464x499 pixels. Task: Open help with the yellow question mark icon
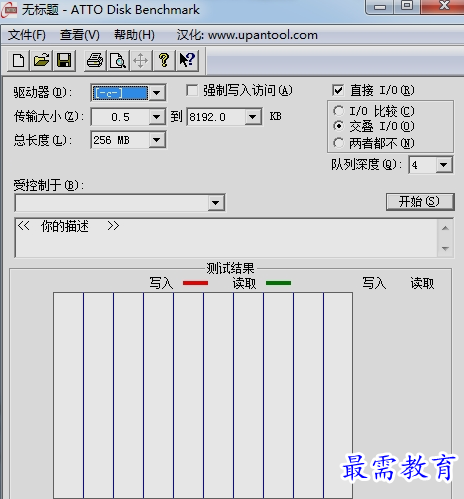click(x=164, y=60)
